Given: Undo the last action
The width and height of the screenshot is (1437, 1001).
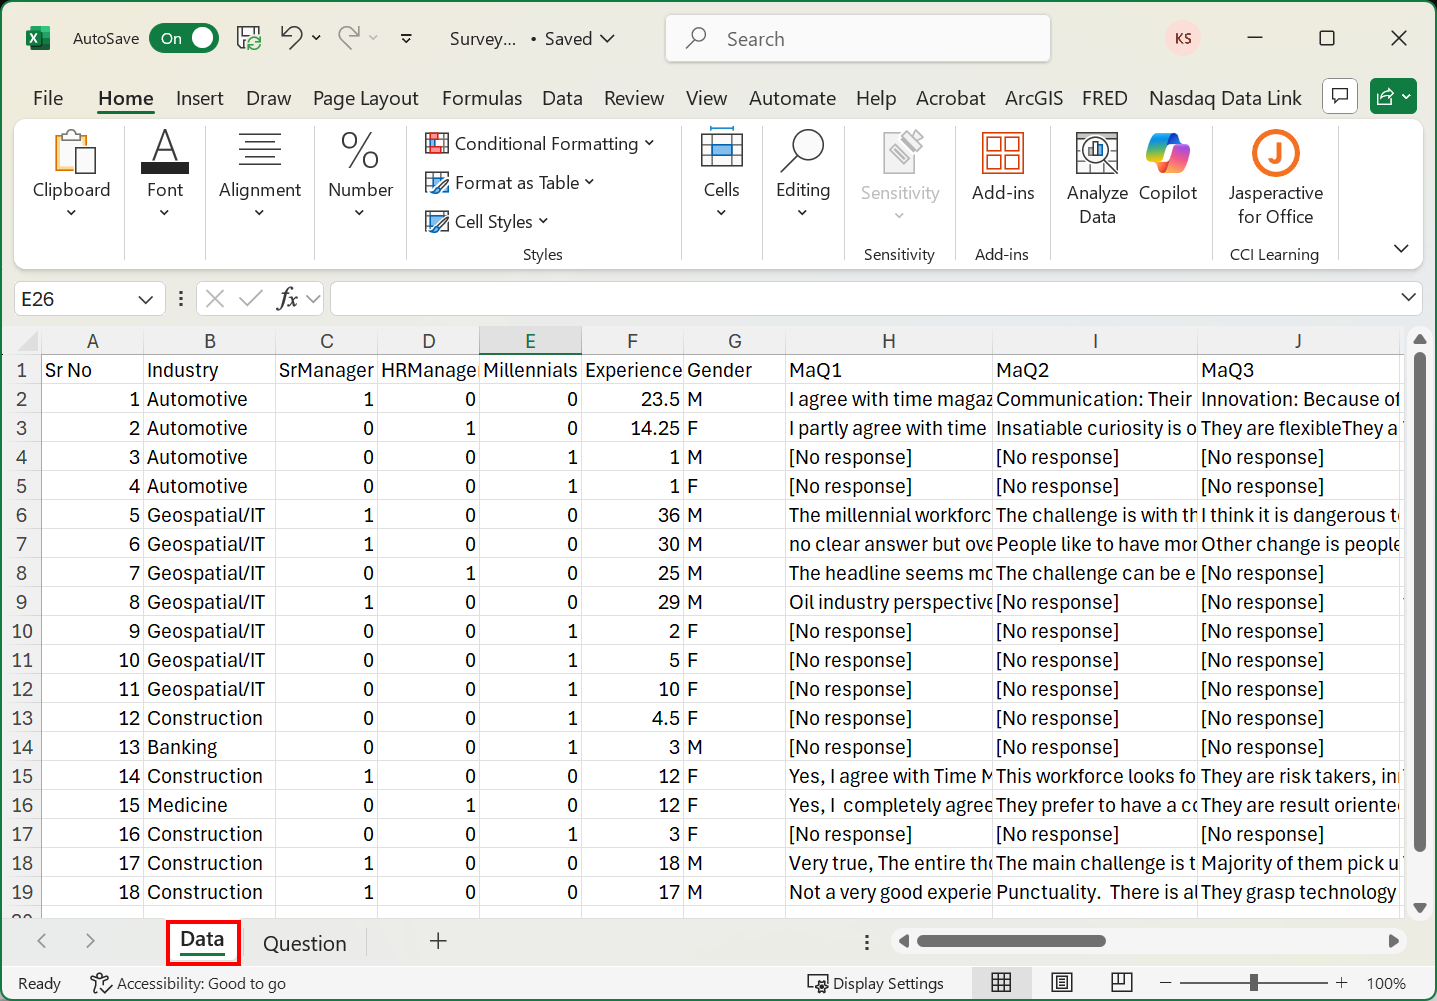Looking at the screenshot, I should tap(291, 38).
